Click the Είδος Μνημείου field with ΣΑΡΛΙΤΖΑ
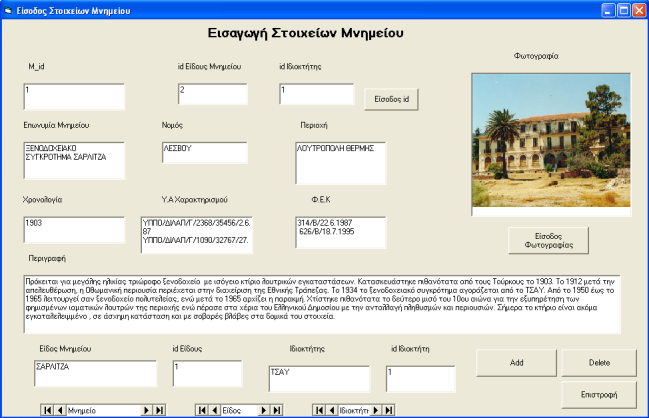 coord(96,373)
